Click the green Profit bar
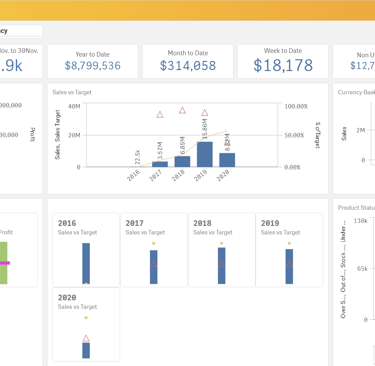The width and height of the screenshot is (375, 366). coord(3,263)
